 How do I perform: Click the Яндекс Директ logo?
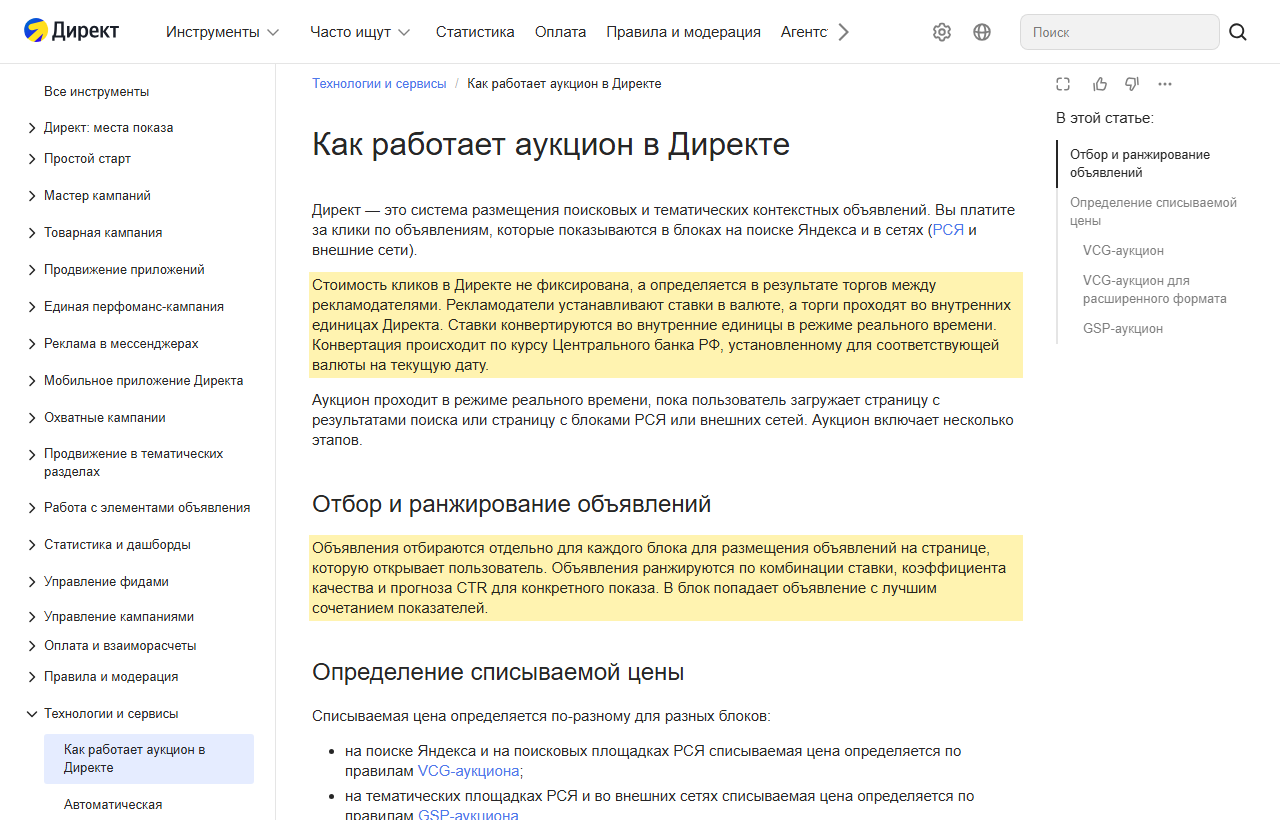tap(71, 31)
